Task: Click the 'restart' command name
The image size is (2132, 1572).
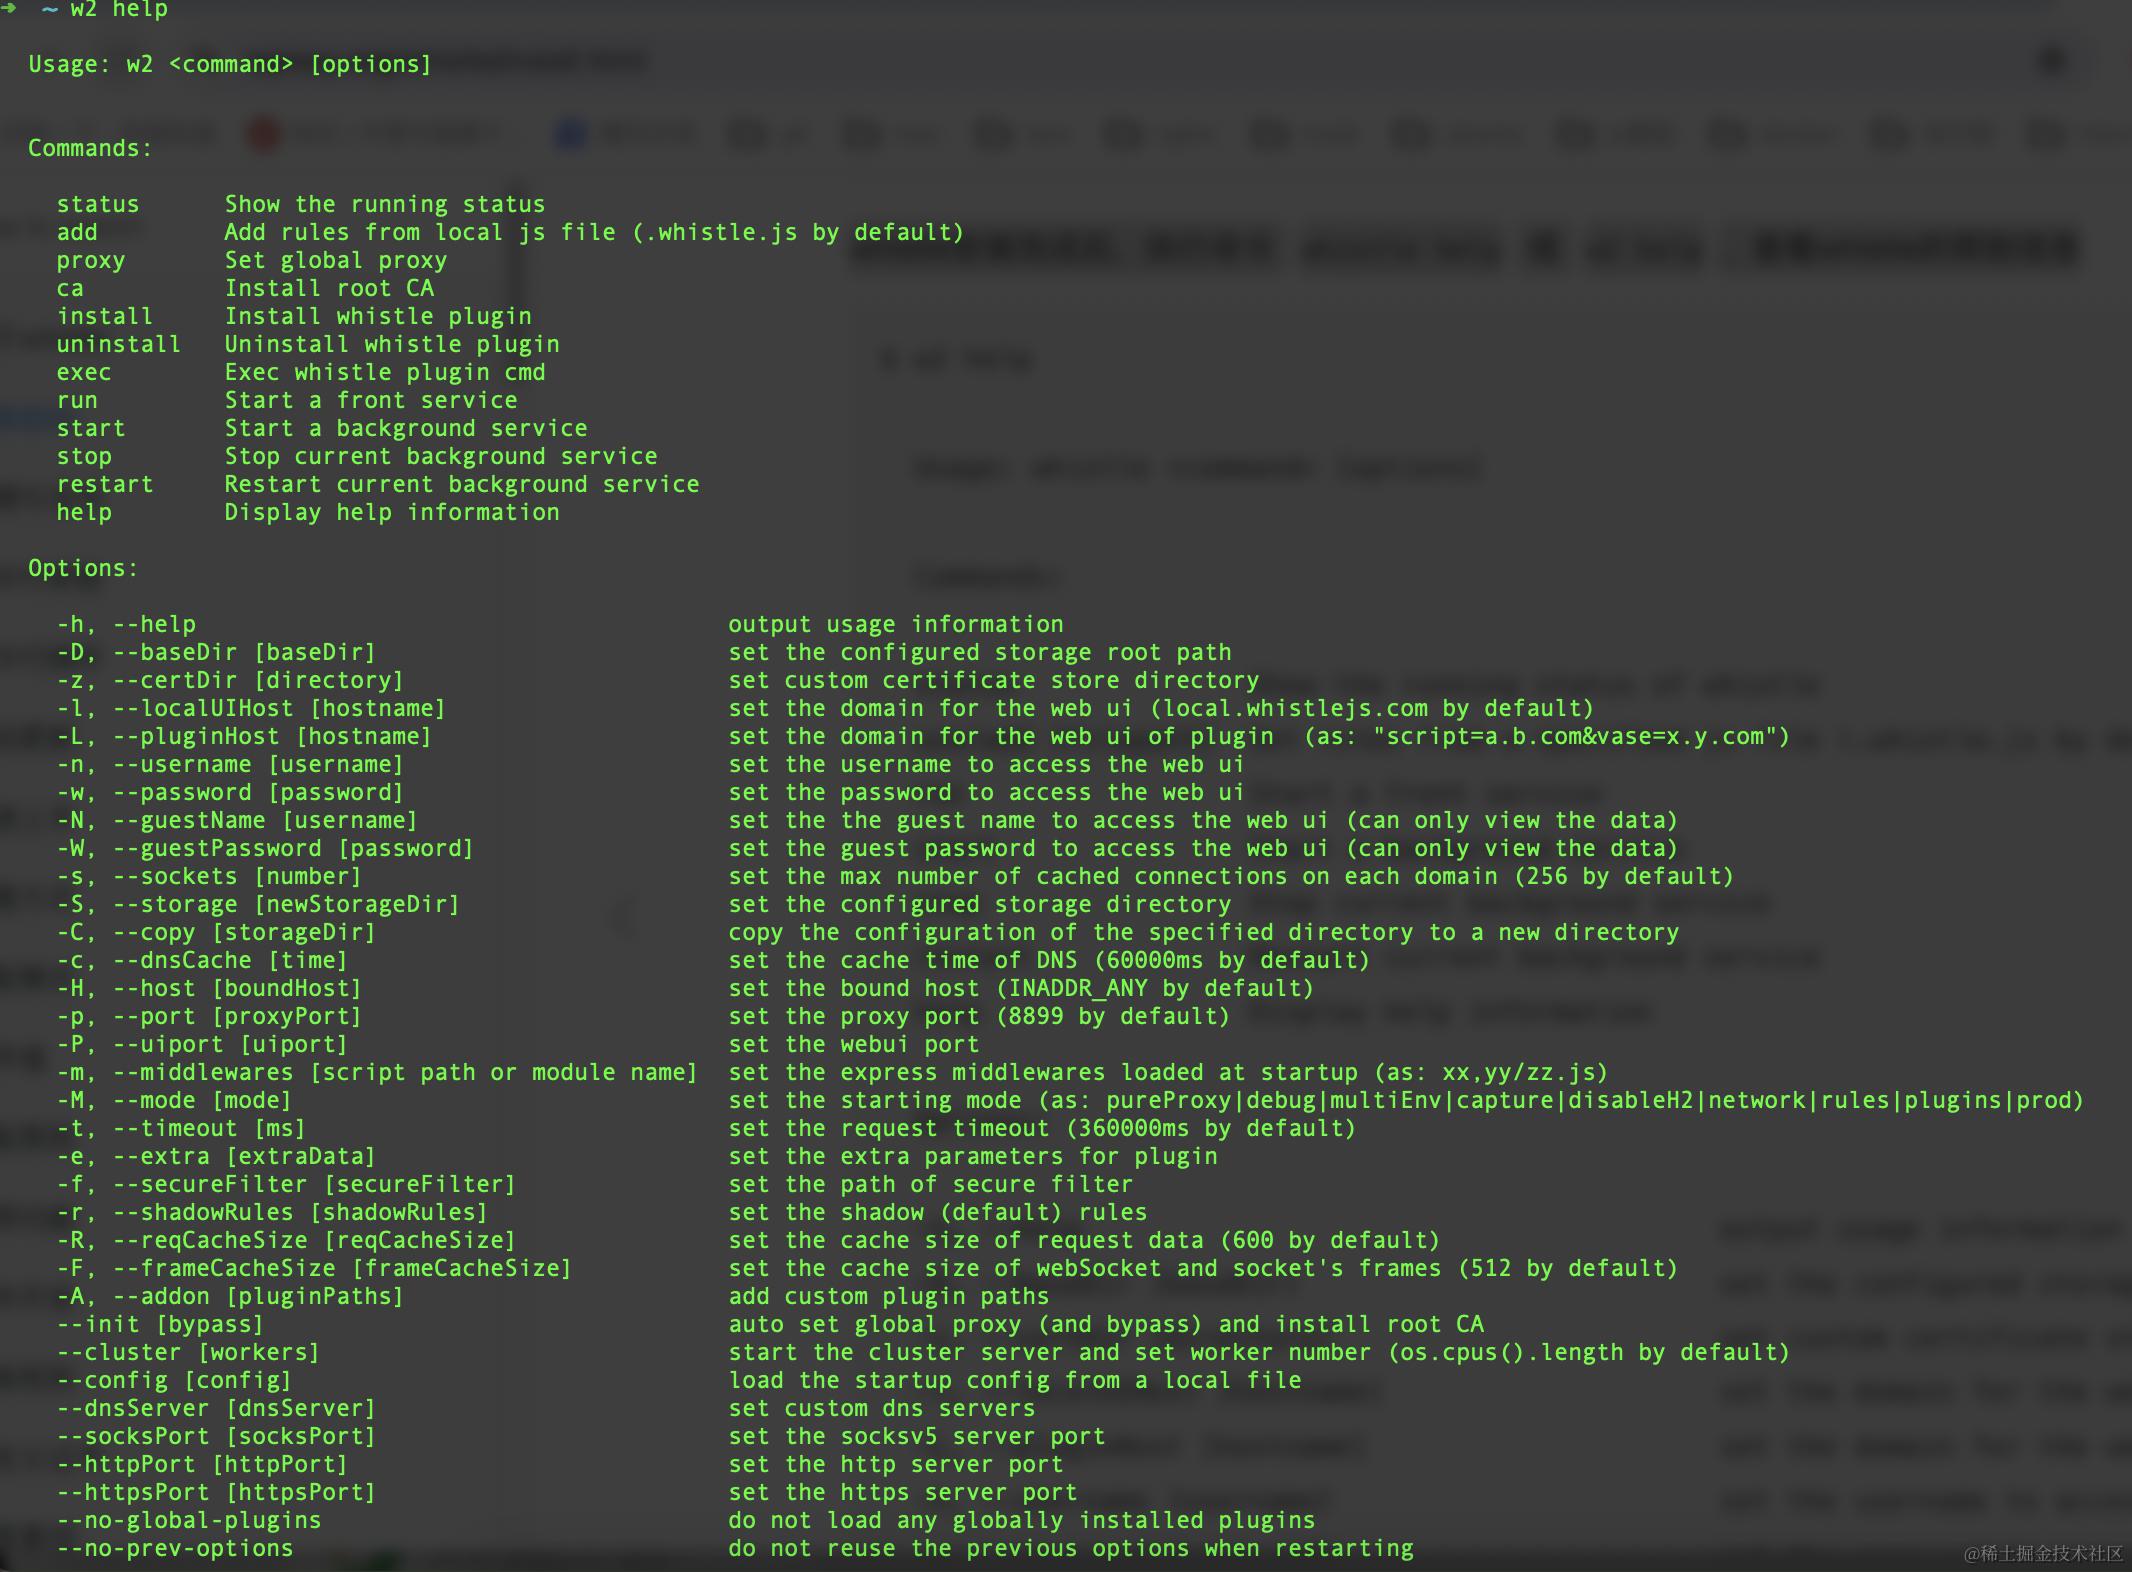Action: pos(104,484)
